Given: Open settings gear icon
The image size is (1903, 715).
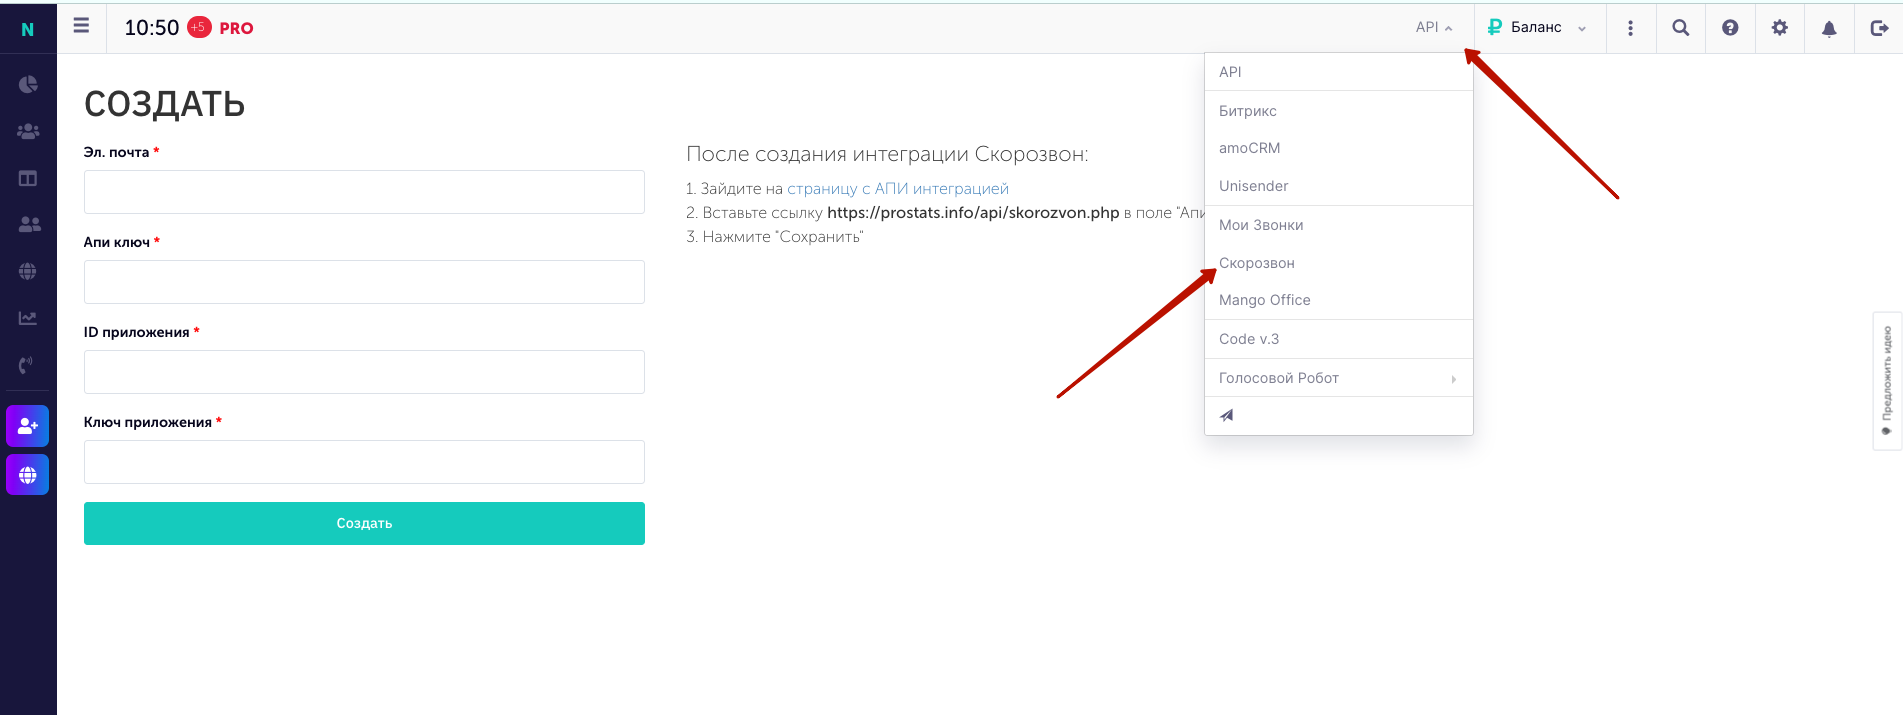Looking at the screenshot, I should tap(1780, 28).
